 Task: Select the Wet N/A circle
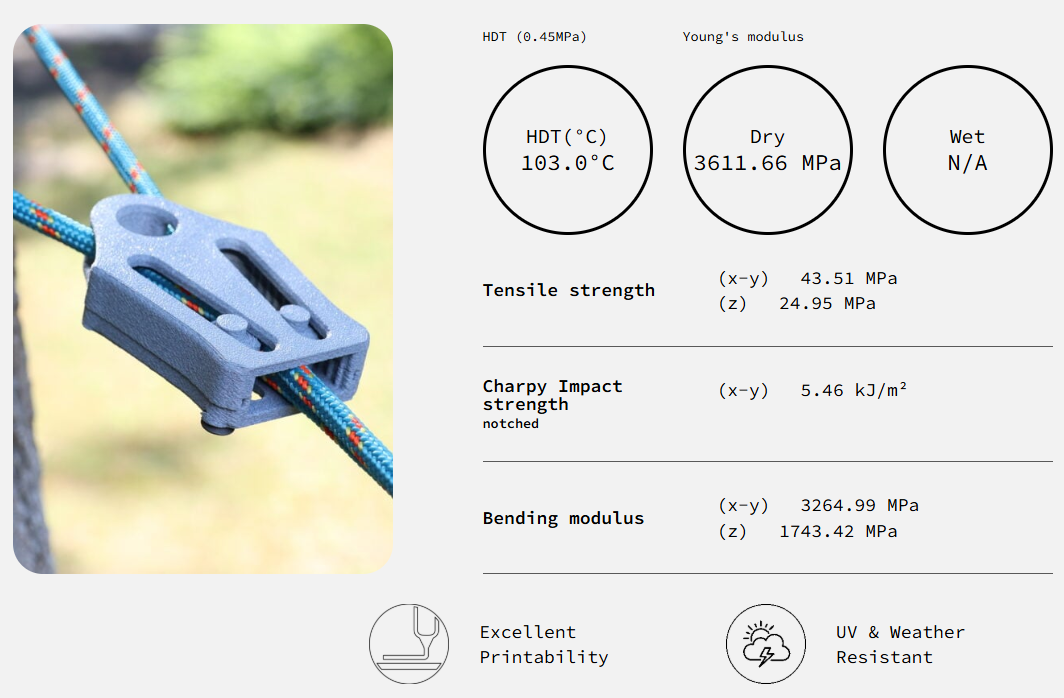point(967,150)
